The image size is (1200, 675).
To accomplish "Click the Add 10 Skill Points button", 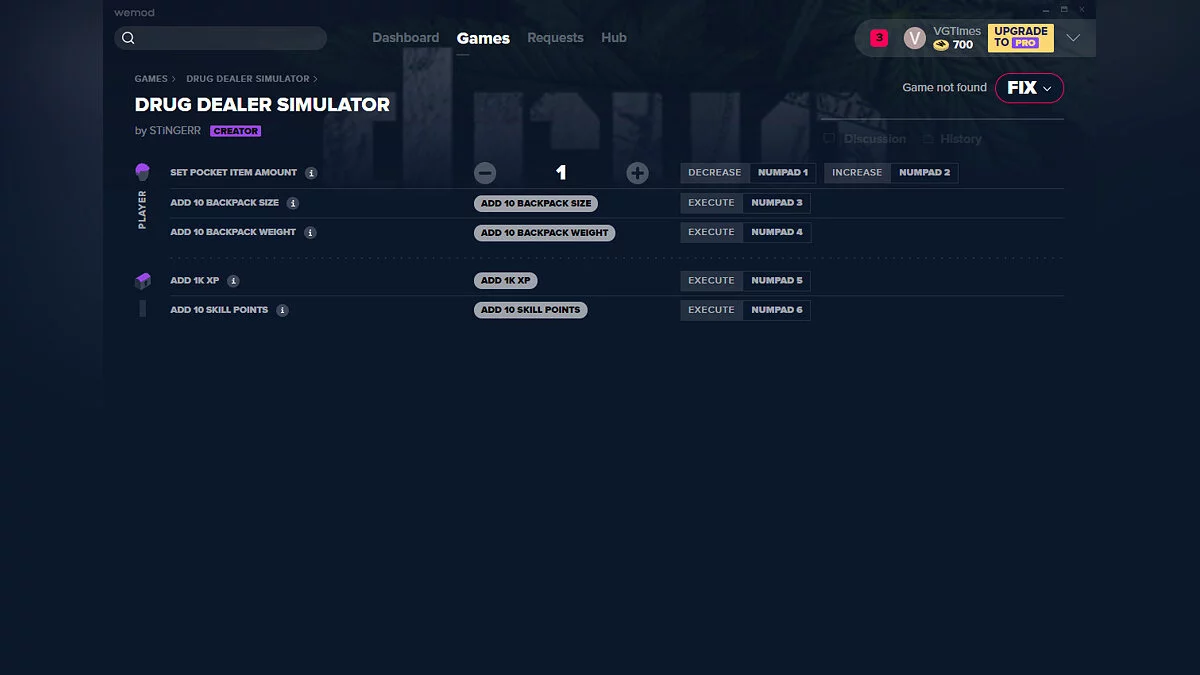I will [x=530, y=310].
